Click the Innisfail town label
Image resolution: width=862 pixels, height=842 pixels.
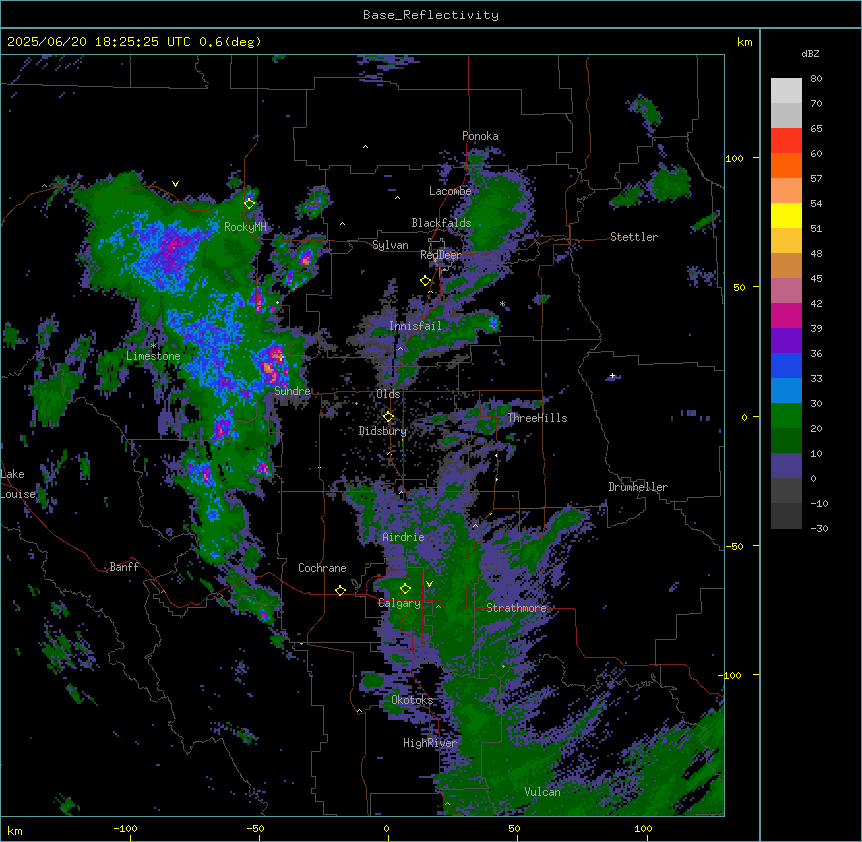click(415, 326)
